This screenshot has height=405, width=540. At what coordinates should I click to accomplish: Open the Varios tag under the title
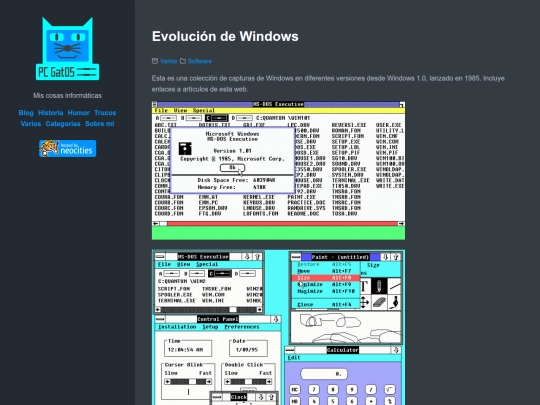pyautogui.click(x=168, y=61)
